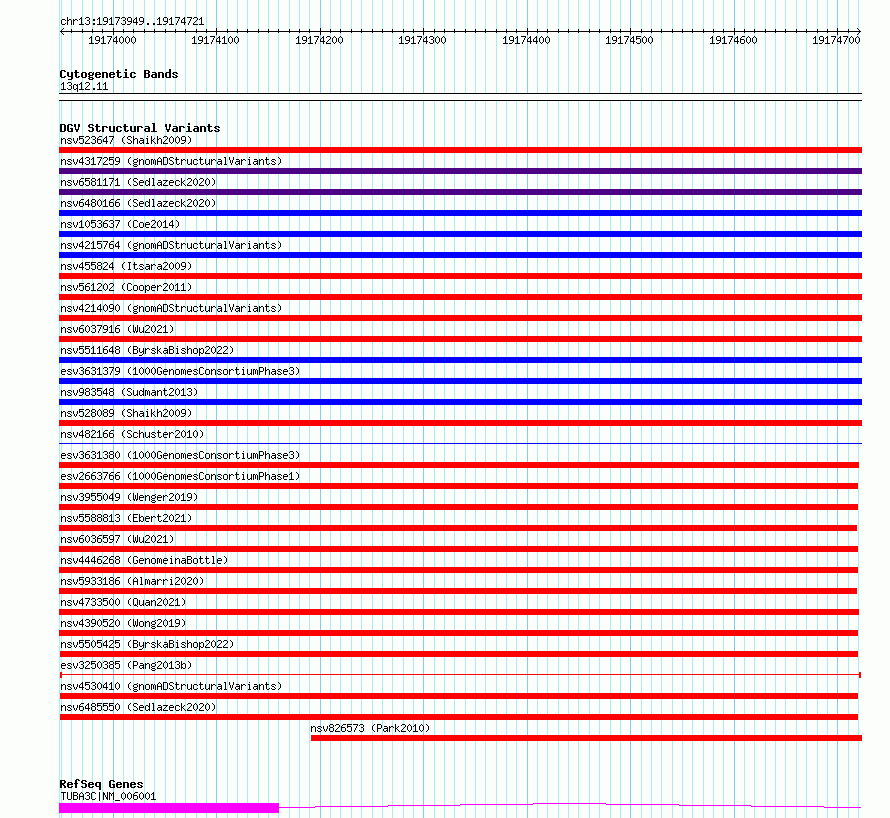Image resolution: width=890 pixels, height=818 pixels.
Task: Select the nsv482166 (Schuster2010) label
Action: 132,434
